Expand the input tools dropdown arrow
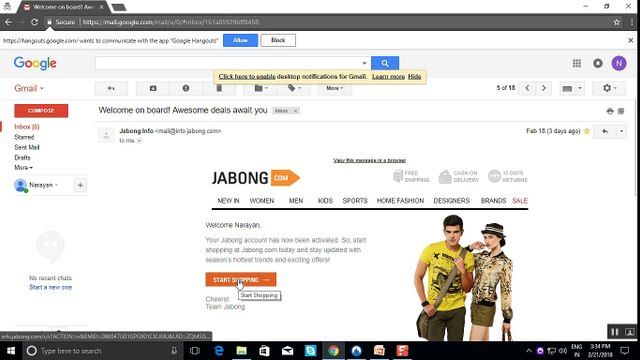 580,88
